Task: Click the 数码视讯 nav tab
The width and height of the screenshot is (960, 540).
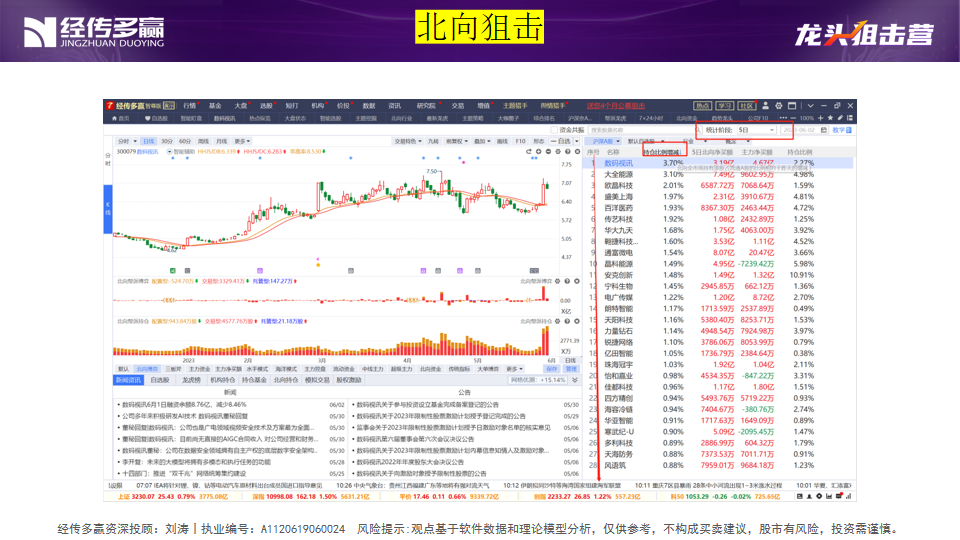Action: tap(225, 118)
